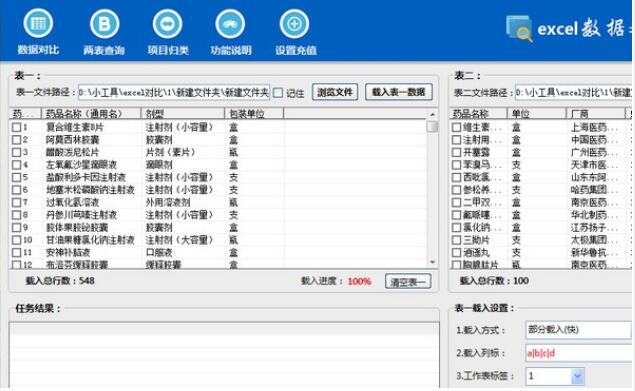The width and height of the screenshot is (635, 391).
Task: Click the 载入表一数据 button
Action: 399,92
